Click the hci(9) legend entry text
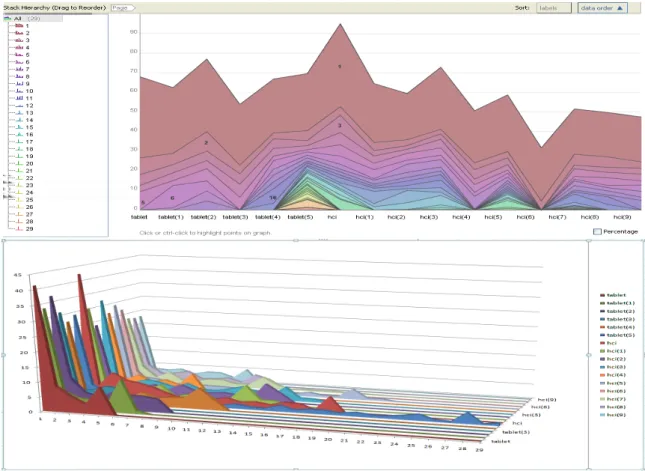The width and height of the screenshot is (645, 471). 616,415
